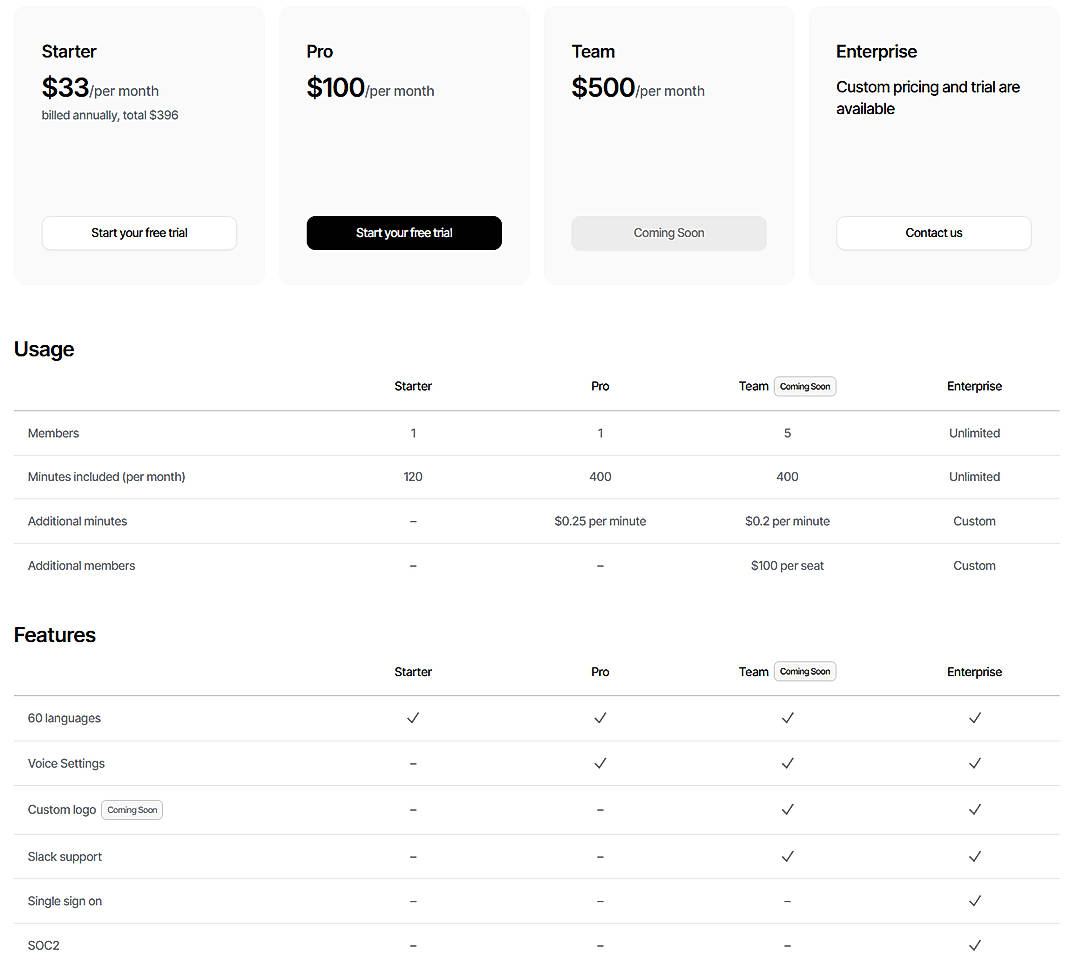
Task: Click the '$100 per seat' cell
Action: (787, 566)
